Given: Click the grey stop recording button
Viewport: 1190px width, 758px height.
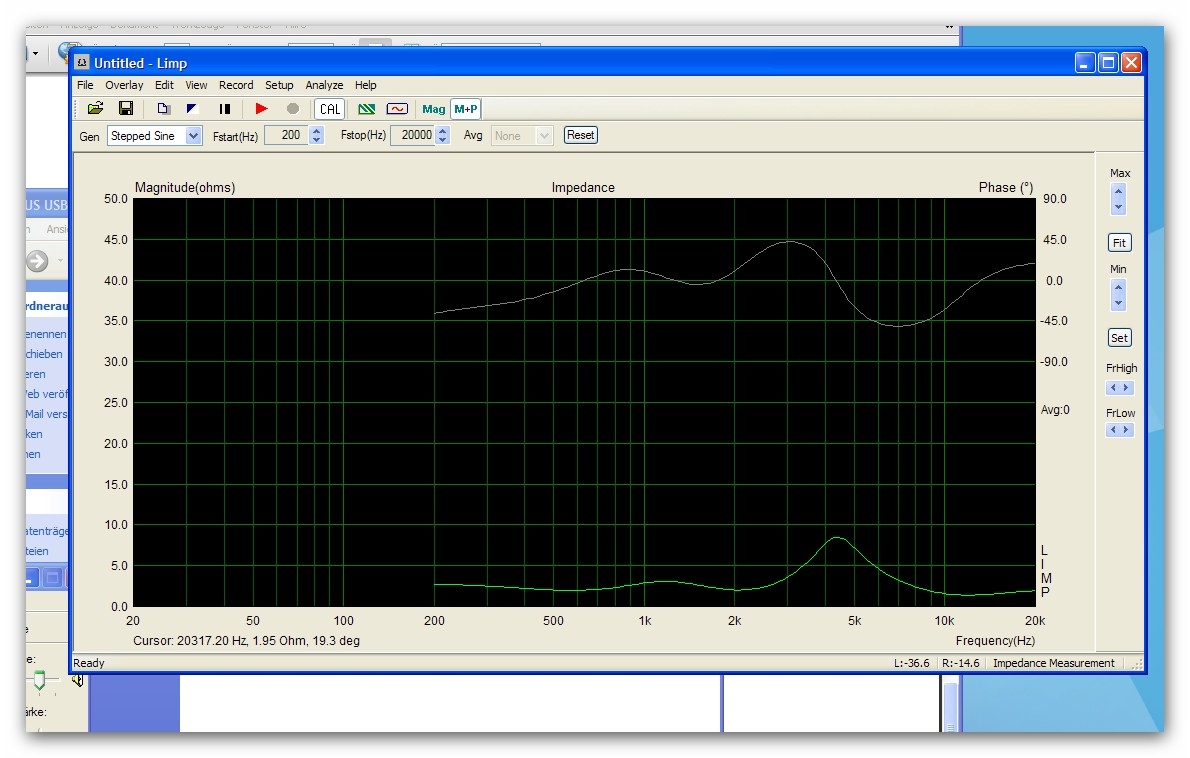Looking at the screenshot, I should tap(293, 109).
